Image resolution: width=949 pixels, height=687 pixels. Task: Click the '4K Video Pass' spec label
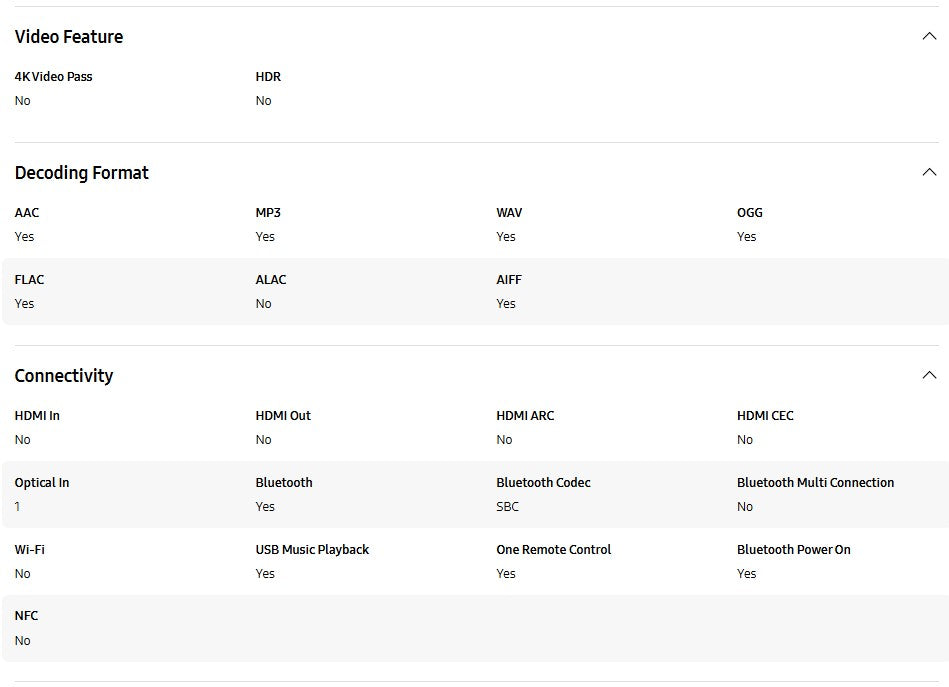[53, 77]
